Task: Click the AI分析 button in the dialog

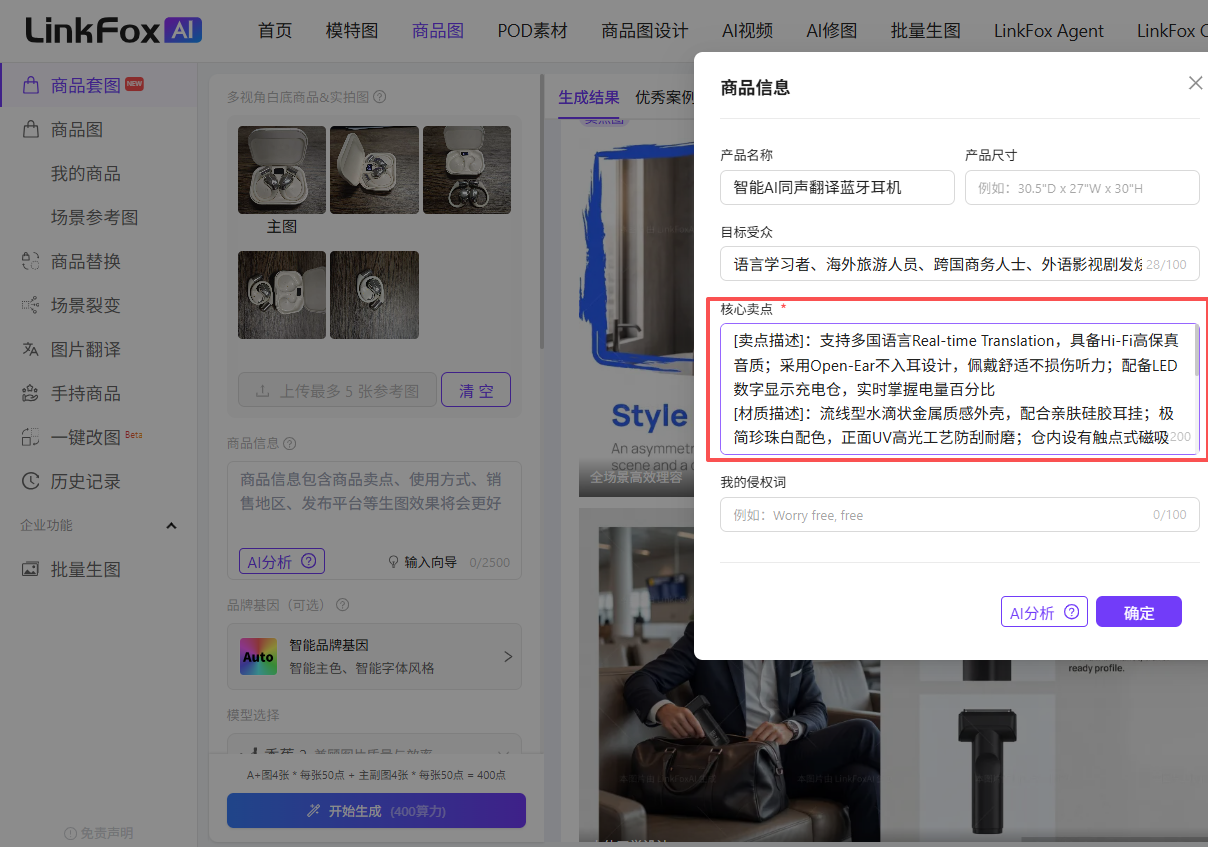Action: coord(1043,612)
